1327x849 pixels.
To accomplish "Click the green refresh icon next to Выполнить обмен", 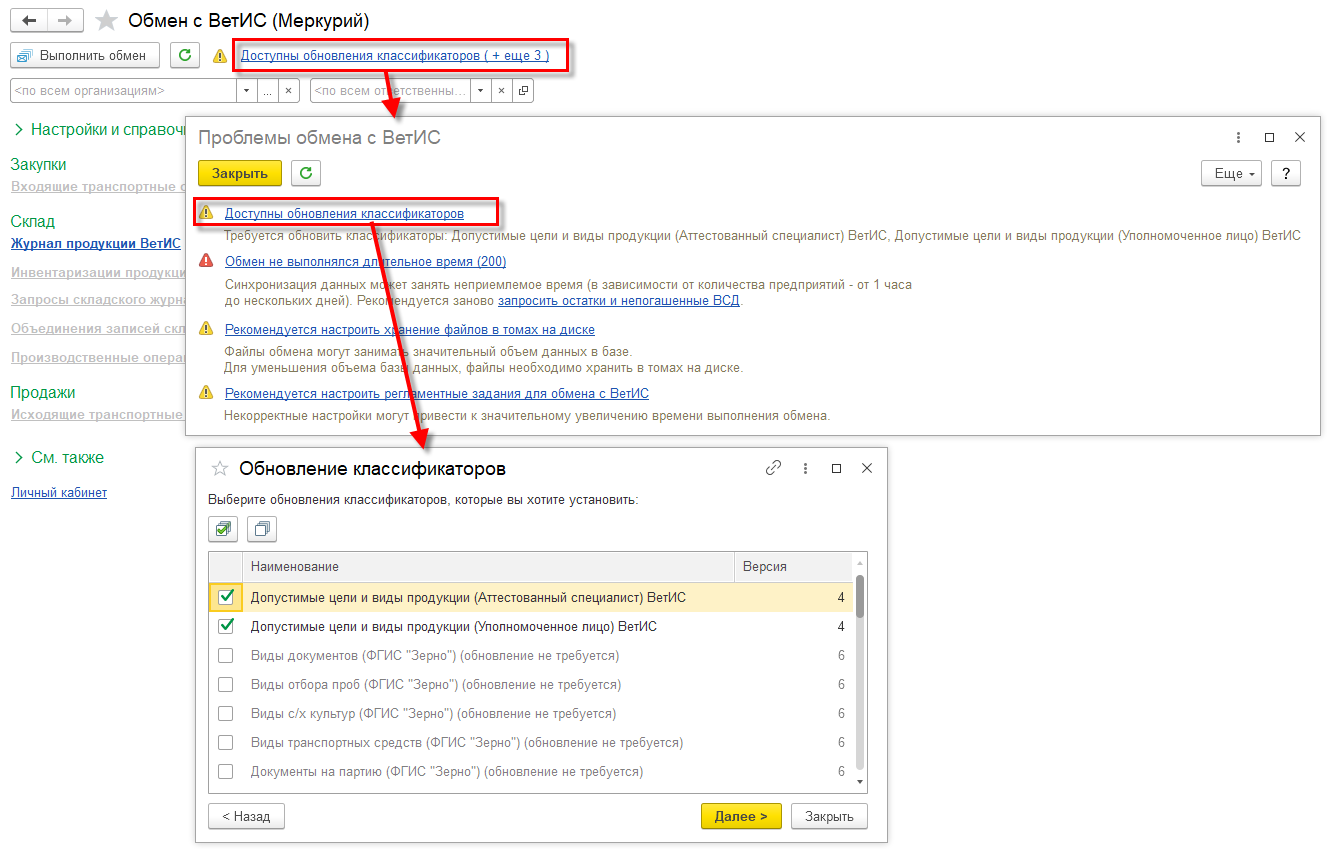I will (x=185, y=56).
